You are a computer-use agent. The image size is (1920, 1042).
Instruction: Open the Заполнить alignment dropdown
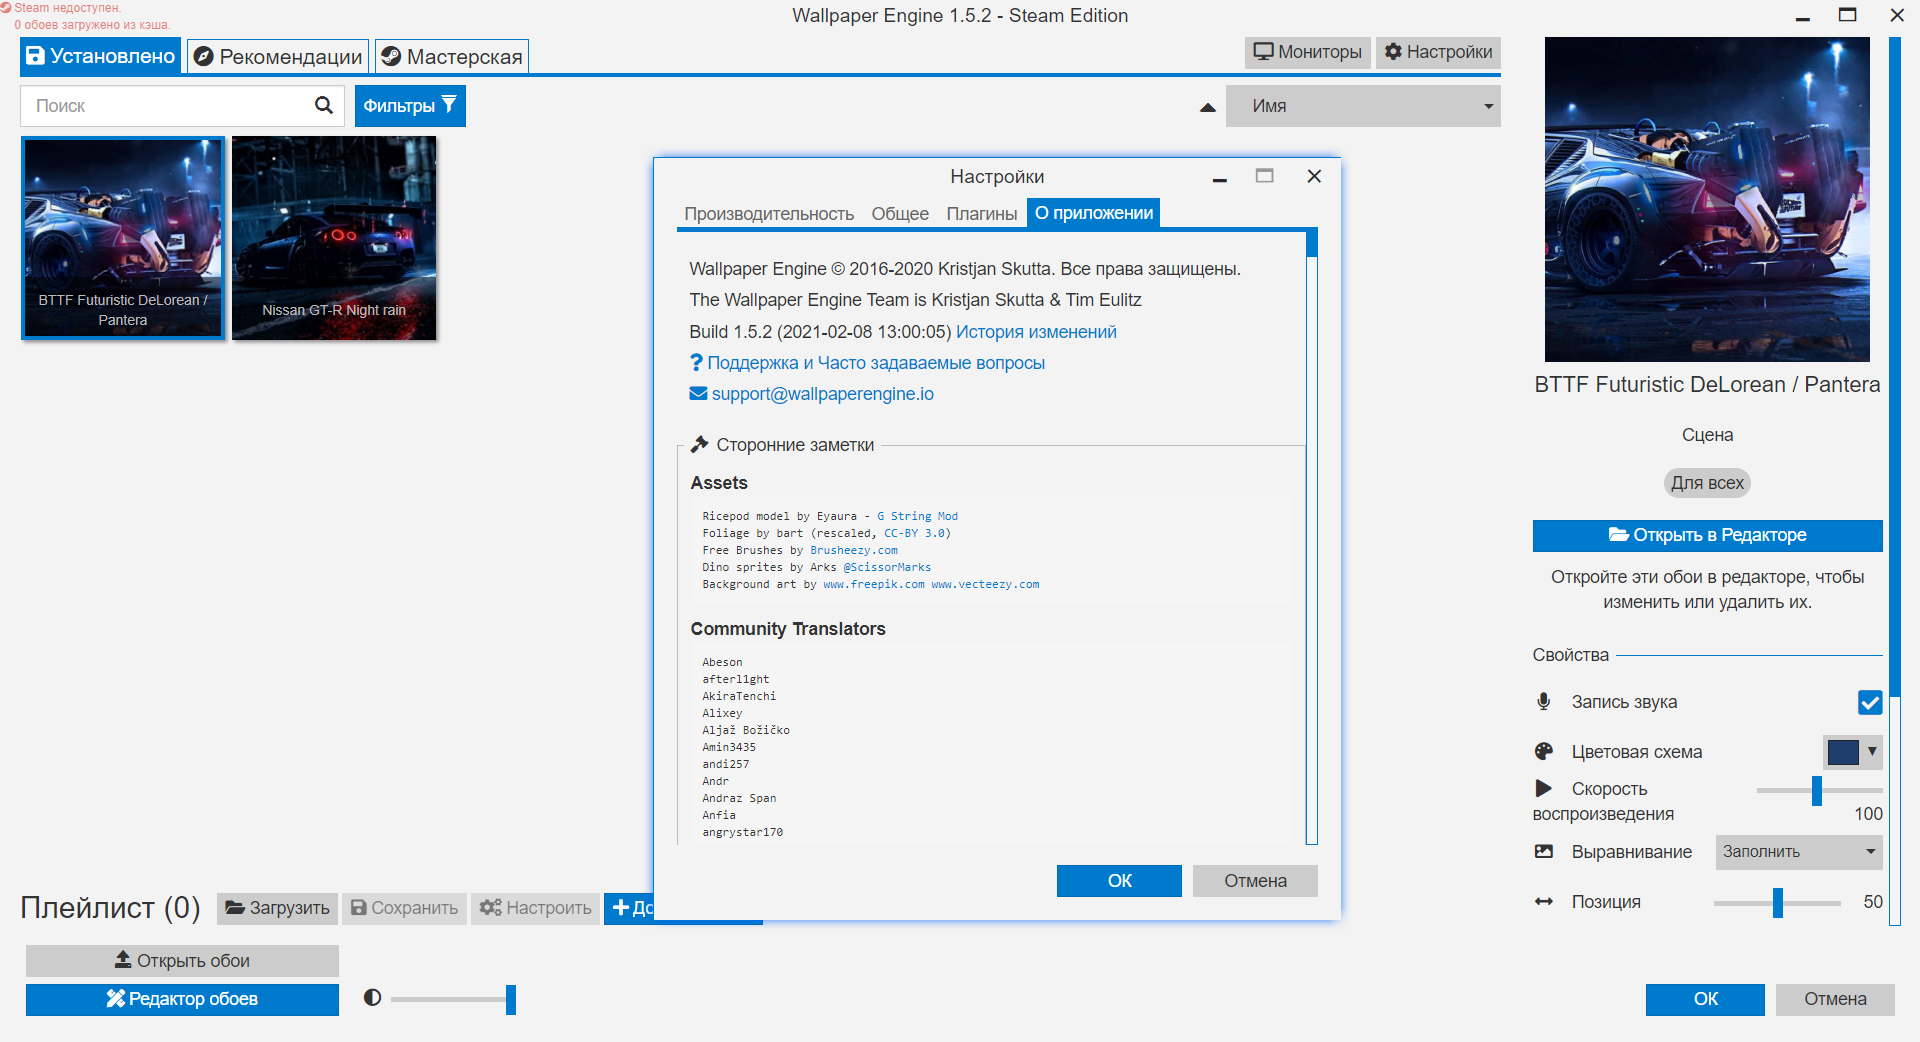tap(1799, 852)
